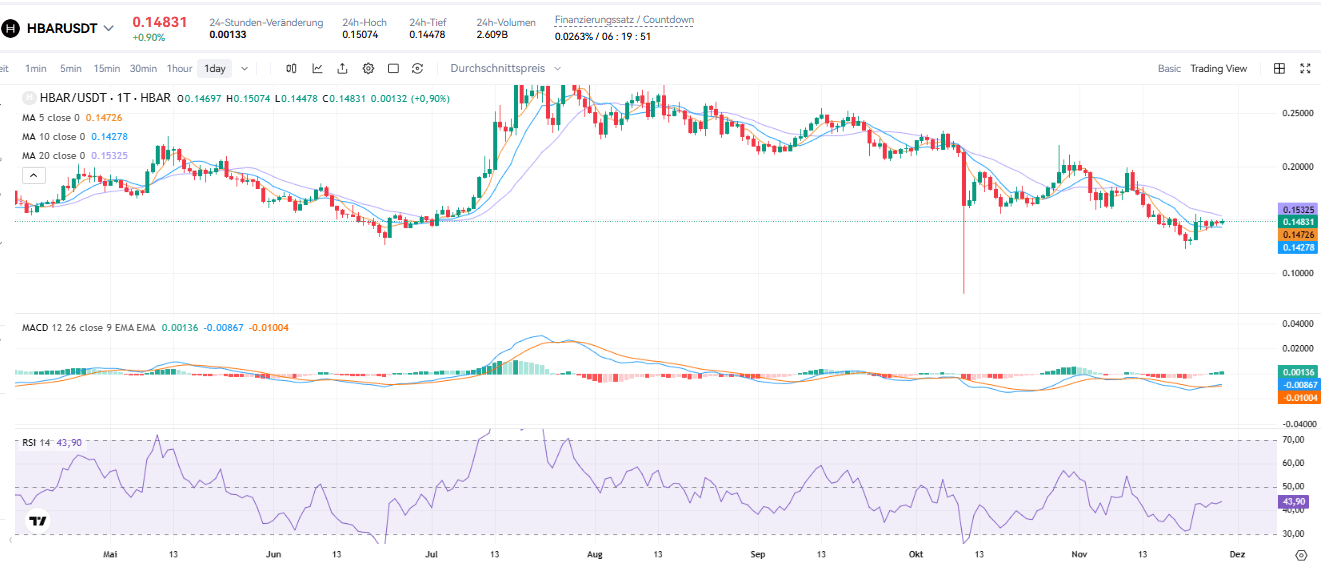
Task: Click the TradingView logo on chart
Action: (x=38, y=521)
